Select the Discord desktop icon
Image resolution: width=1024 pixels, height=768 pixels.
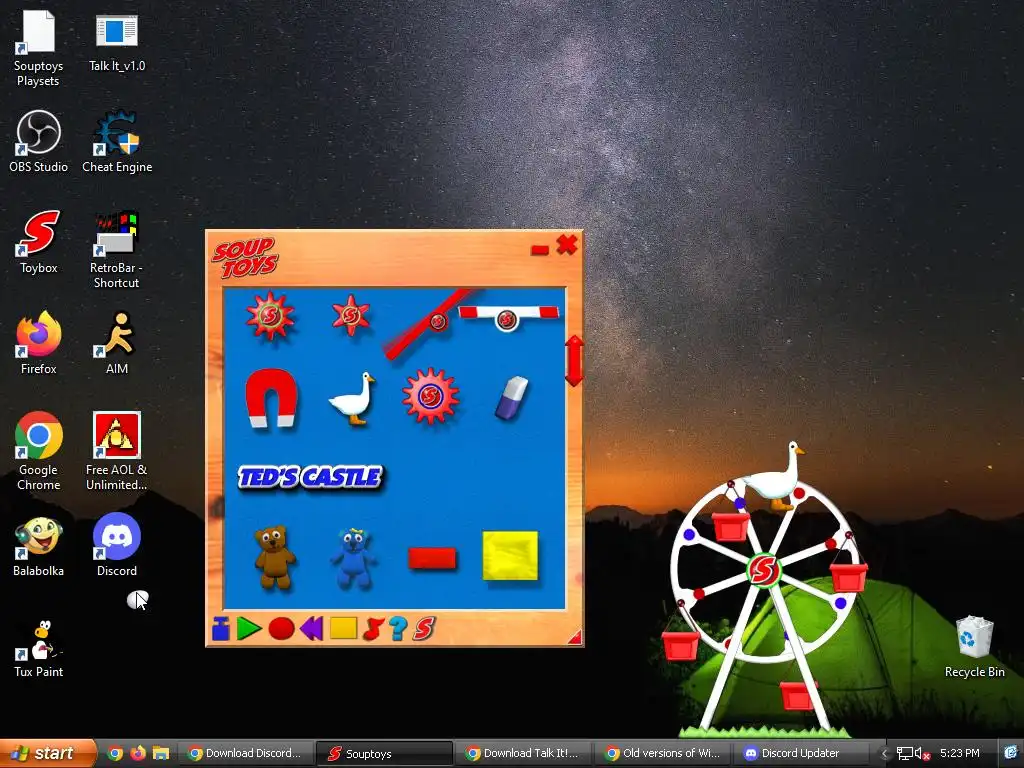[x=117, y=544]
